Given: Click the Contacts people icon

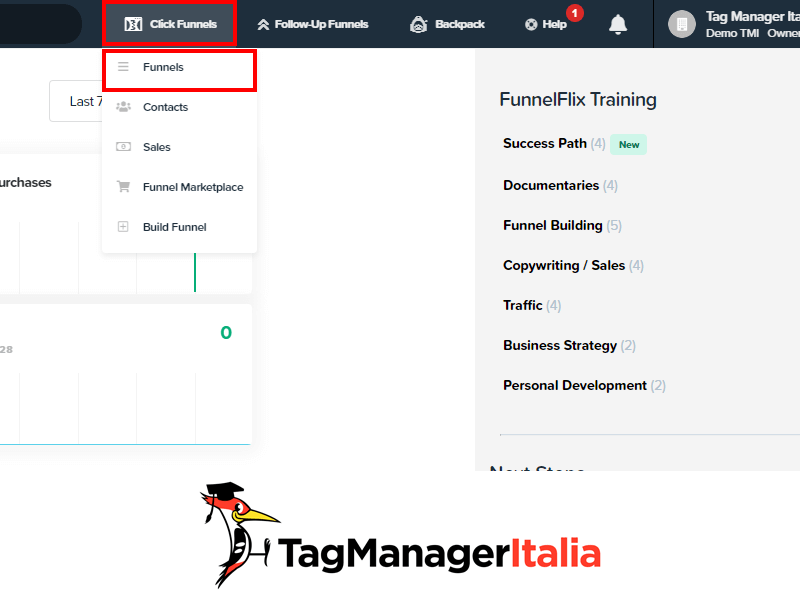Looking at the screenshot, I should point(123,107).
